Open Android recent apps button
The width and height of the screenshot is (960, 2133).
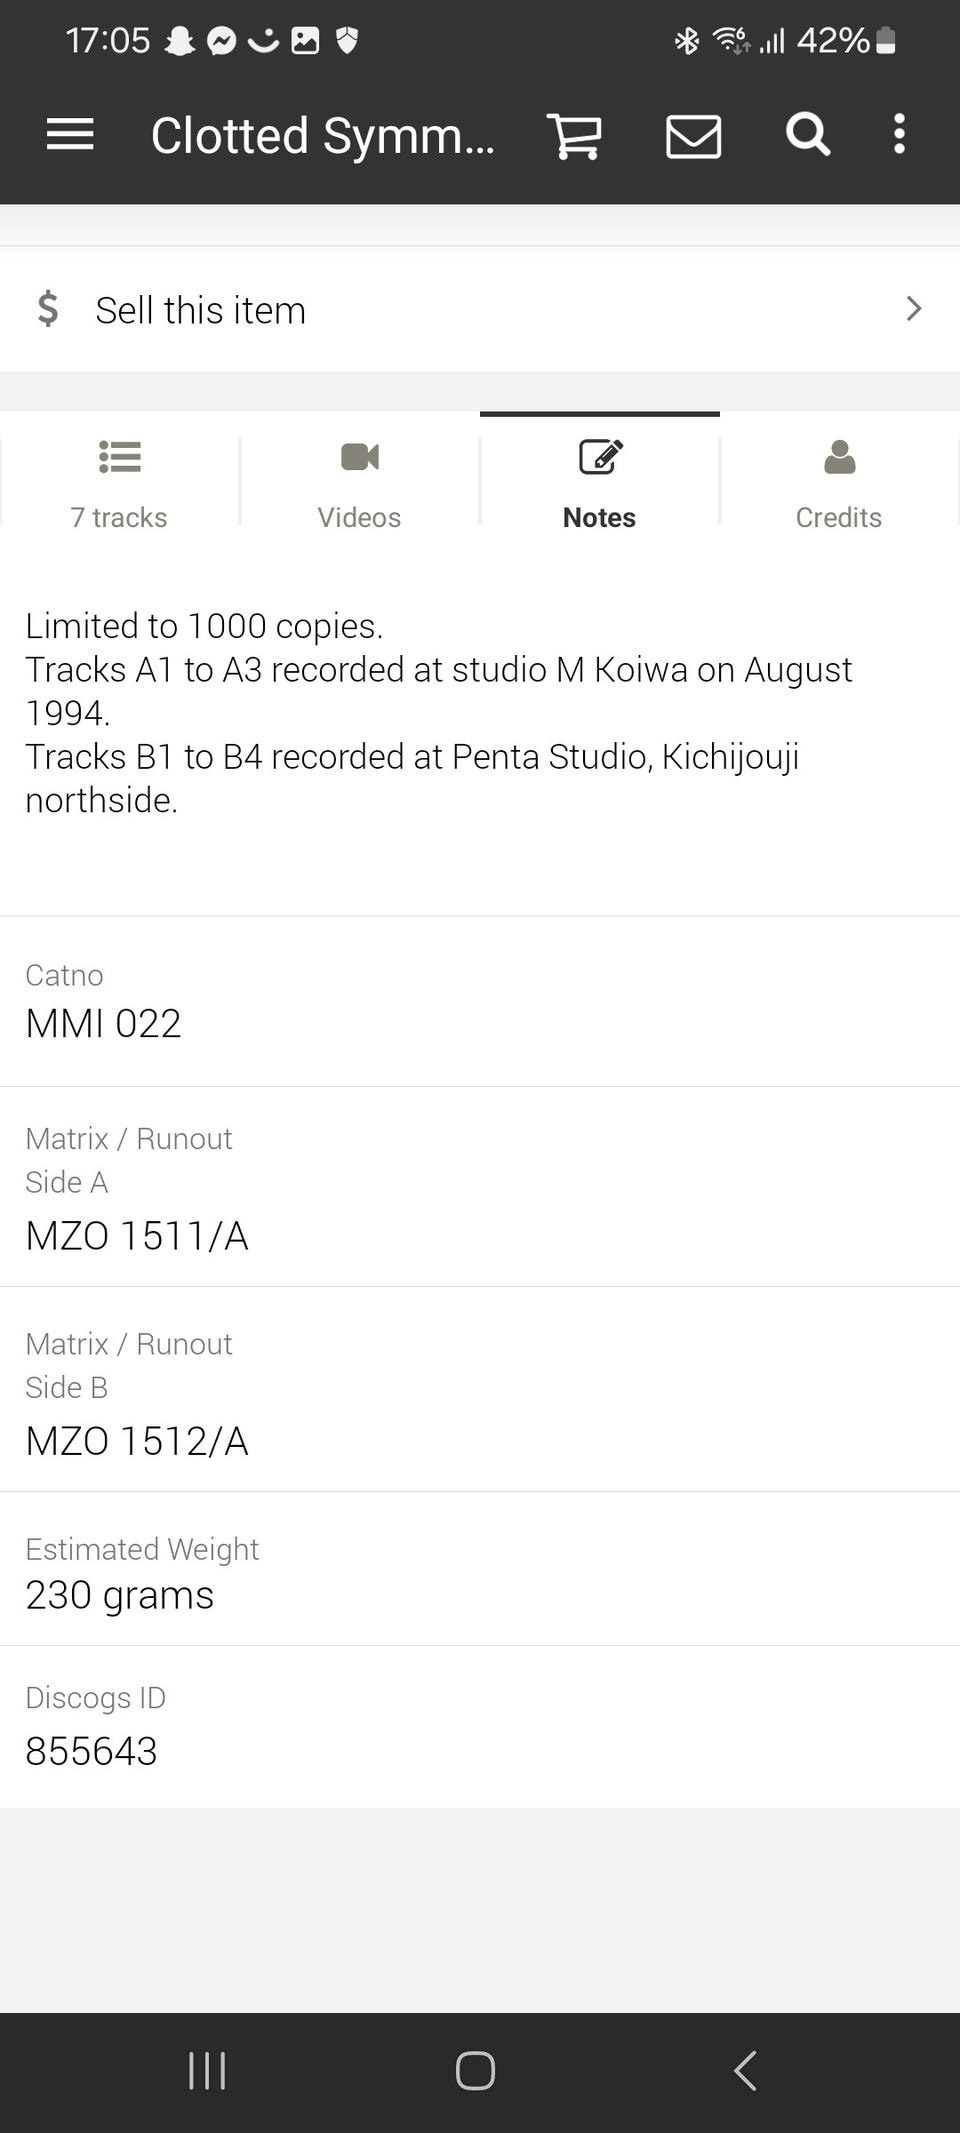pos(207,2070)
